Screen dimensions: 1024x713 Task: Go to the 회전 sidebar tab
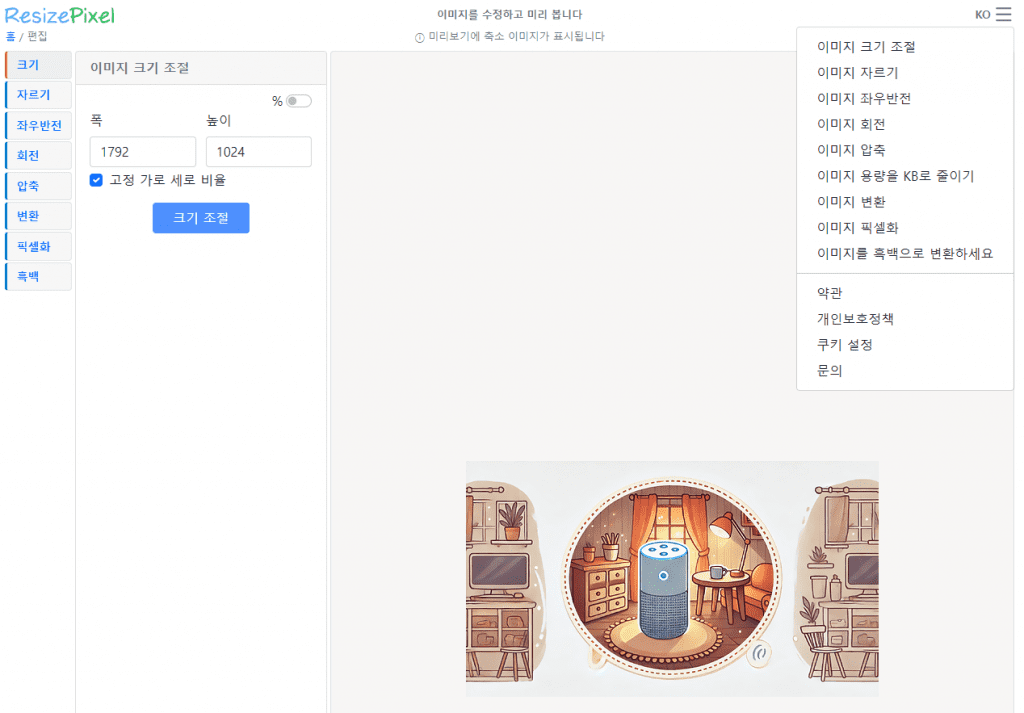pyautogui.click(x=38, y=156)
